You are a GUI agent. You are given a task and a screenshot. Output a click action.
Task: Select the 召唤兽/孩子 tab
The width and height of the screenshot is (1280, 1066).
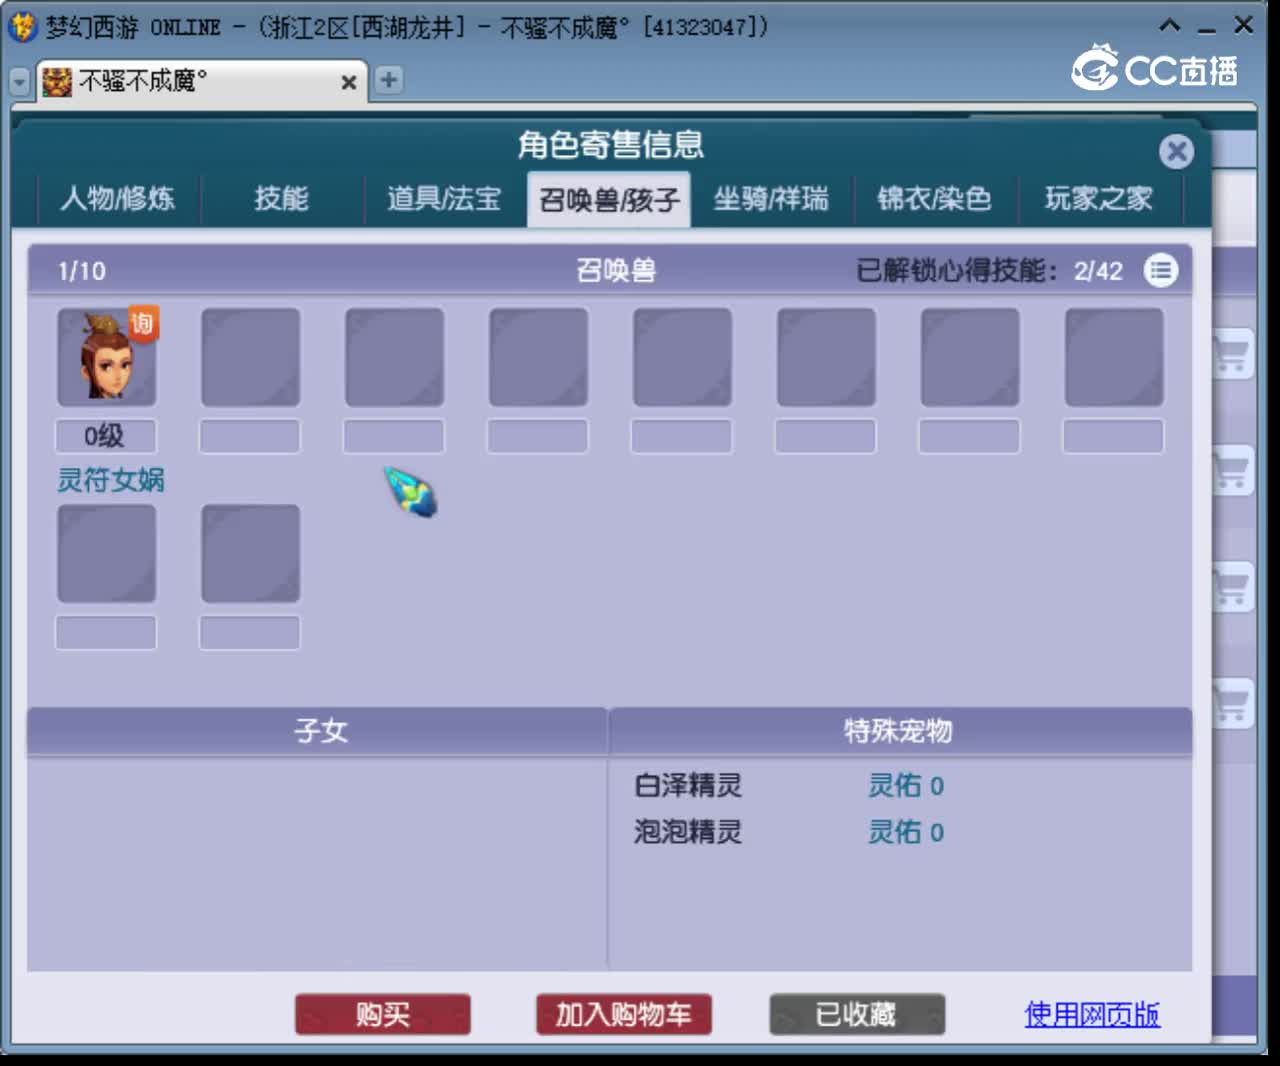[609, 199]
